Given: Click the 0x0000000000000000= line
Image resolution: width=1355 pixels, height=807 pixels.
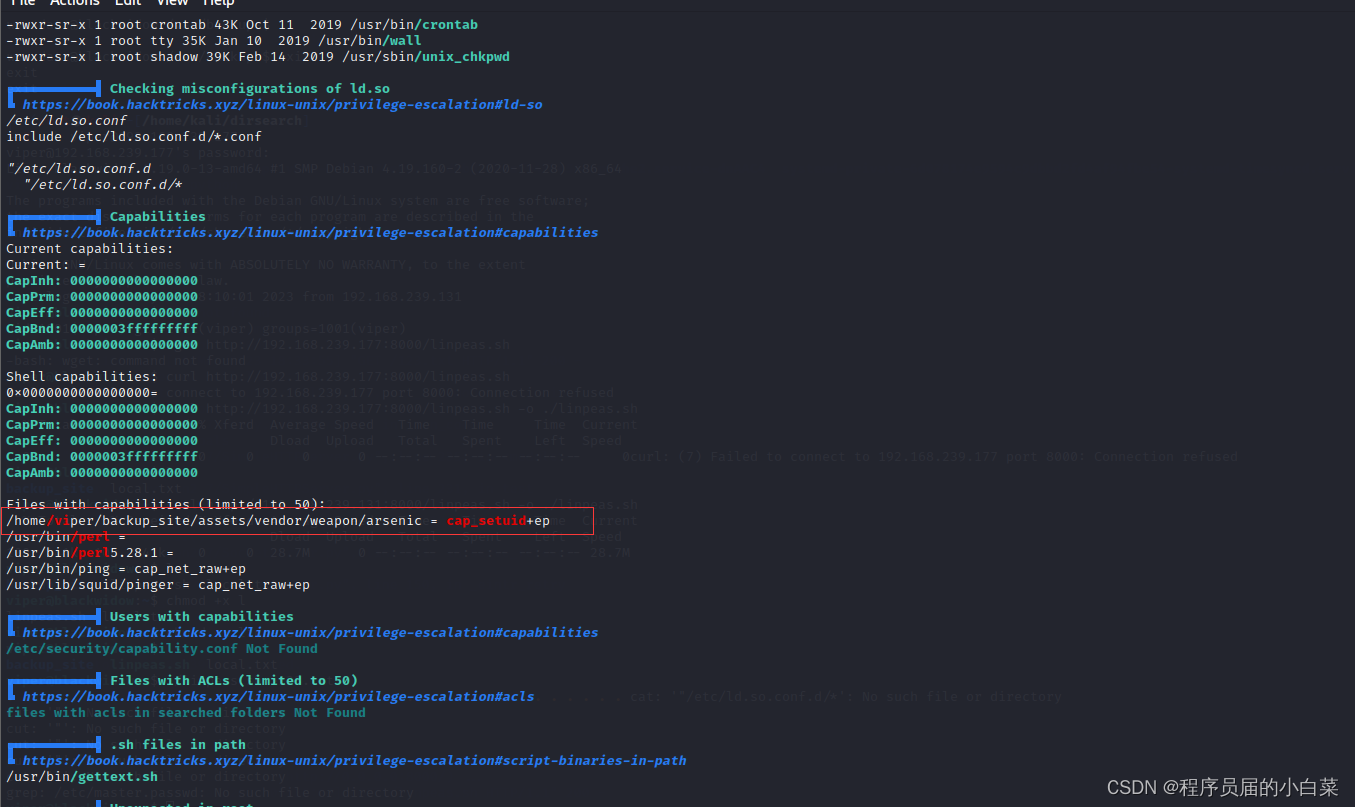Looking at the screenshot, I should pyautogui.click(x=82, y=392).
